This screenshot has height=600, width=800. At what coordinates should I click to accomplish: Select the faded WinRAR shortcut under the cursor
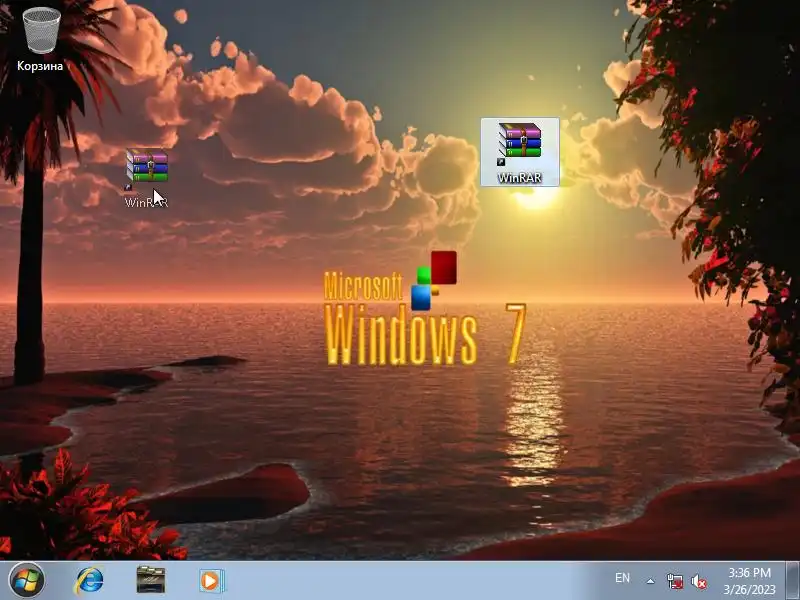point(147,178)
